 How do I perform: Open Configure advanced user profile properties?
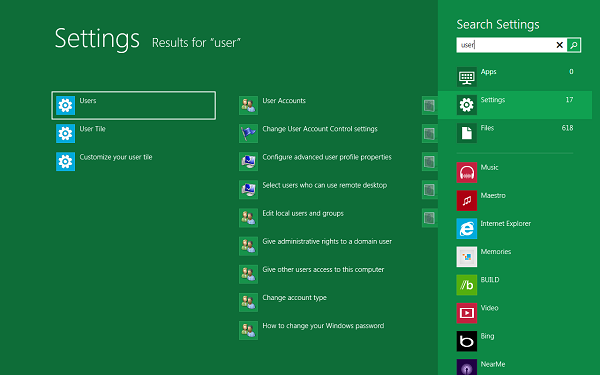[327, 157]
